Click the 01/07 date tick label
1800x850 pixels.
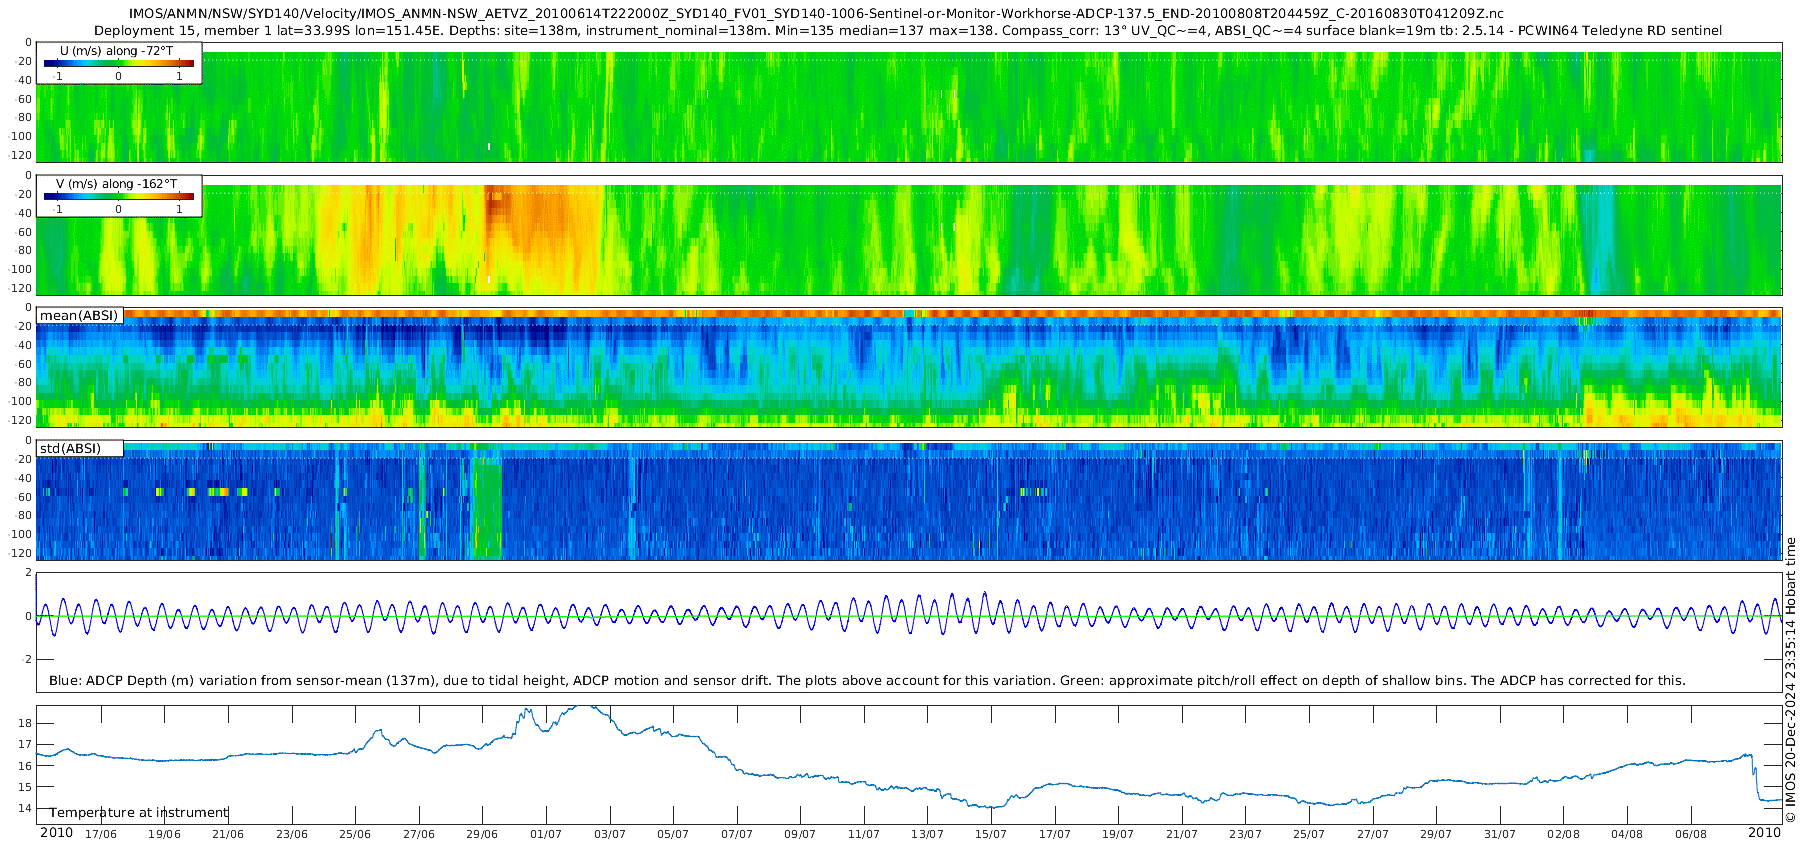coord(546,834)
